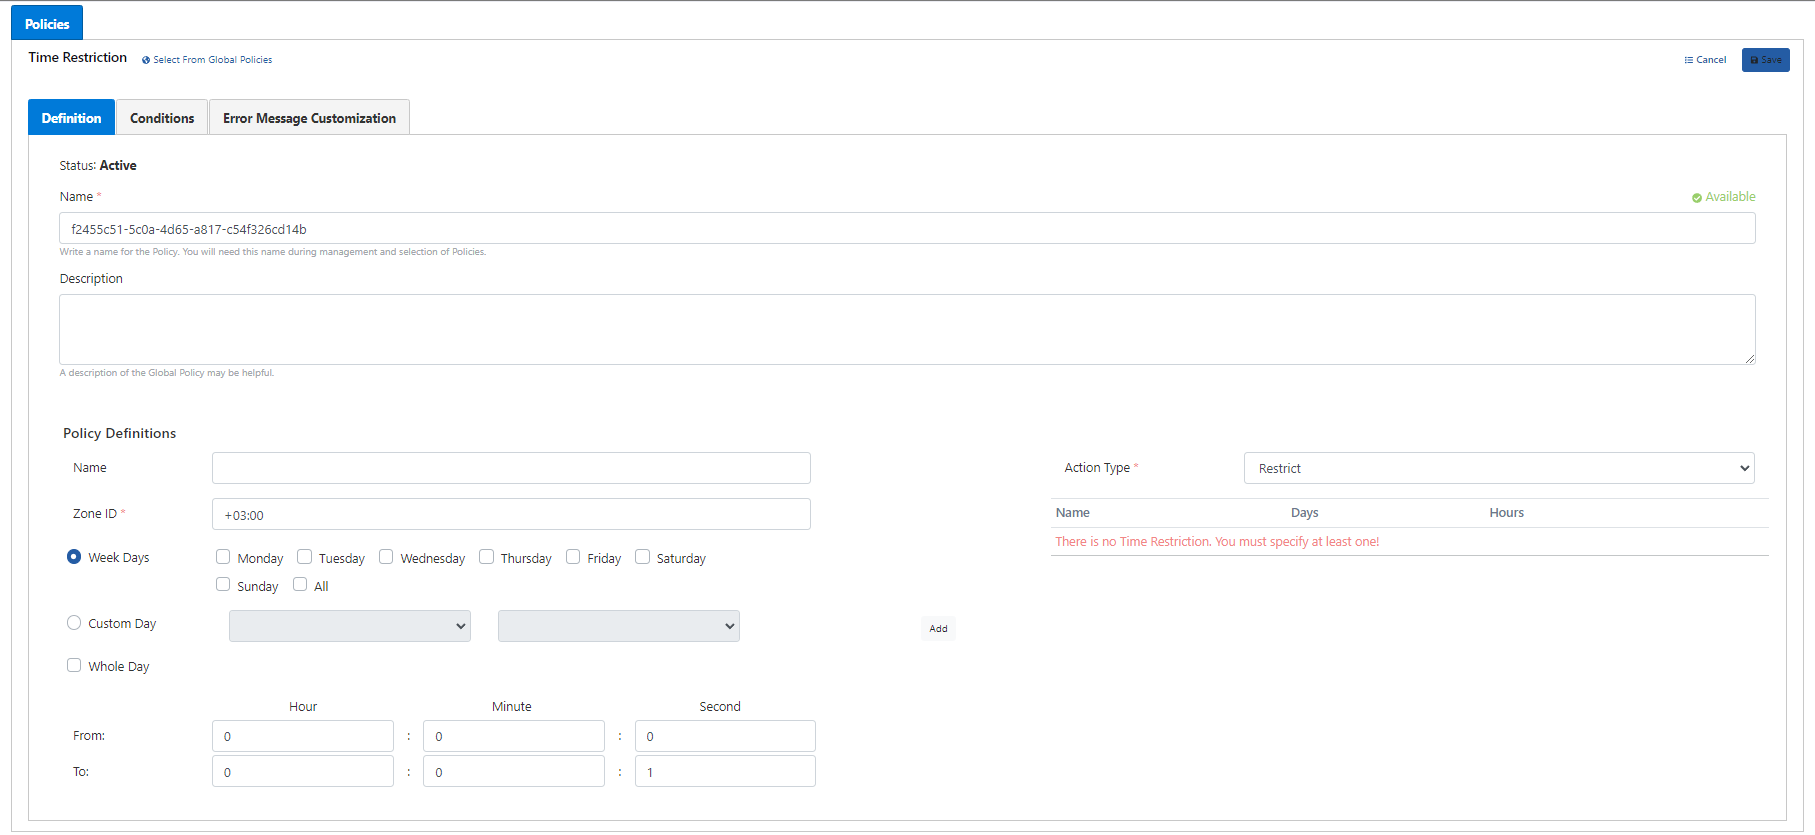Select the Custom Day radio button
The image size is (1815, 835).
tap(74, 623)
